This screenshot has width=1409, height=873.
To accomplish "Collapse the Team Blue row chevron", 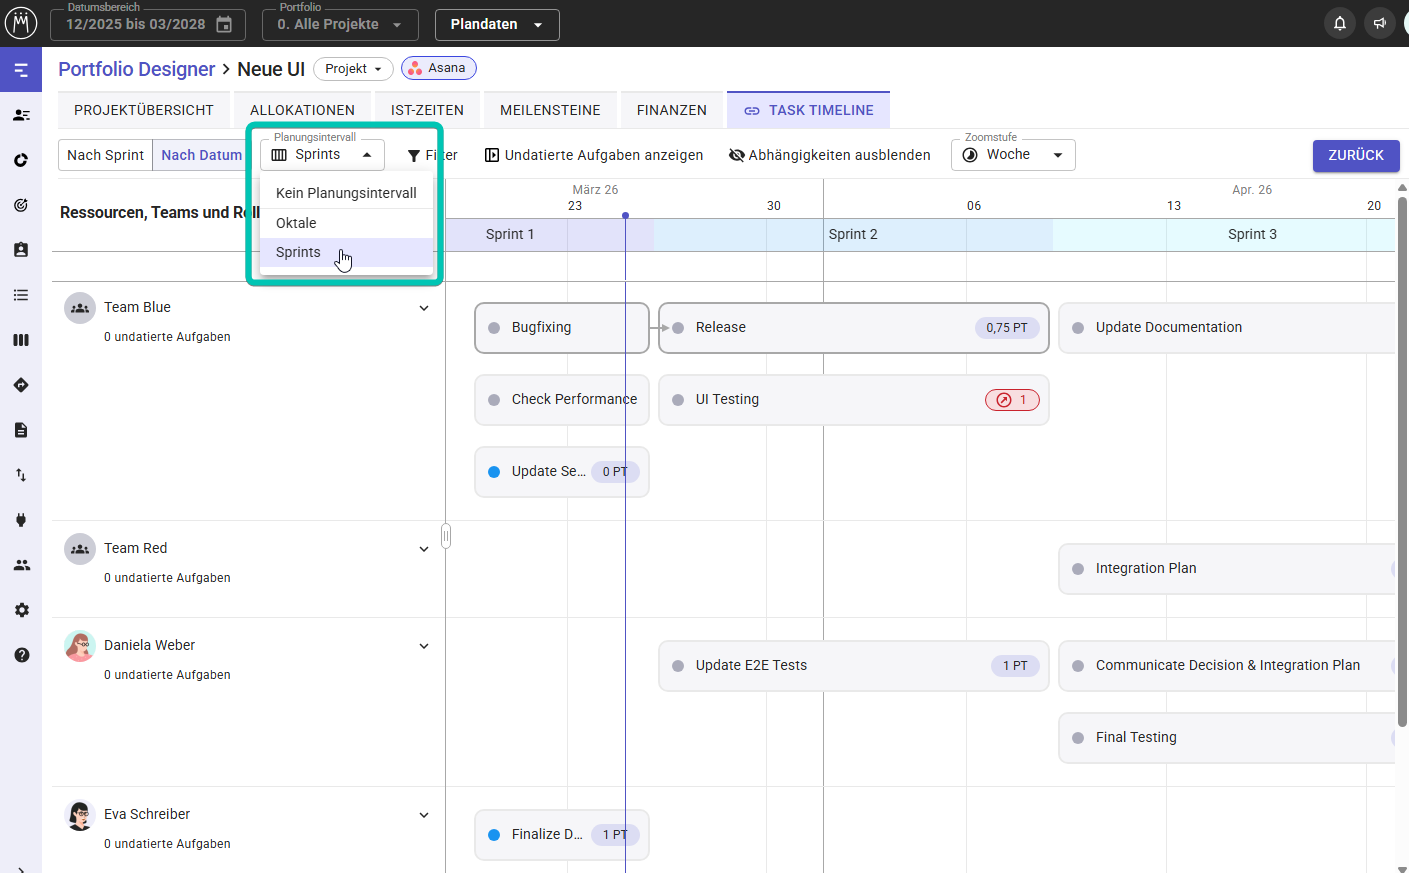I will [x=424, y=307].
